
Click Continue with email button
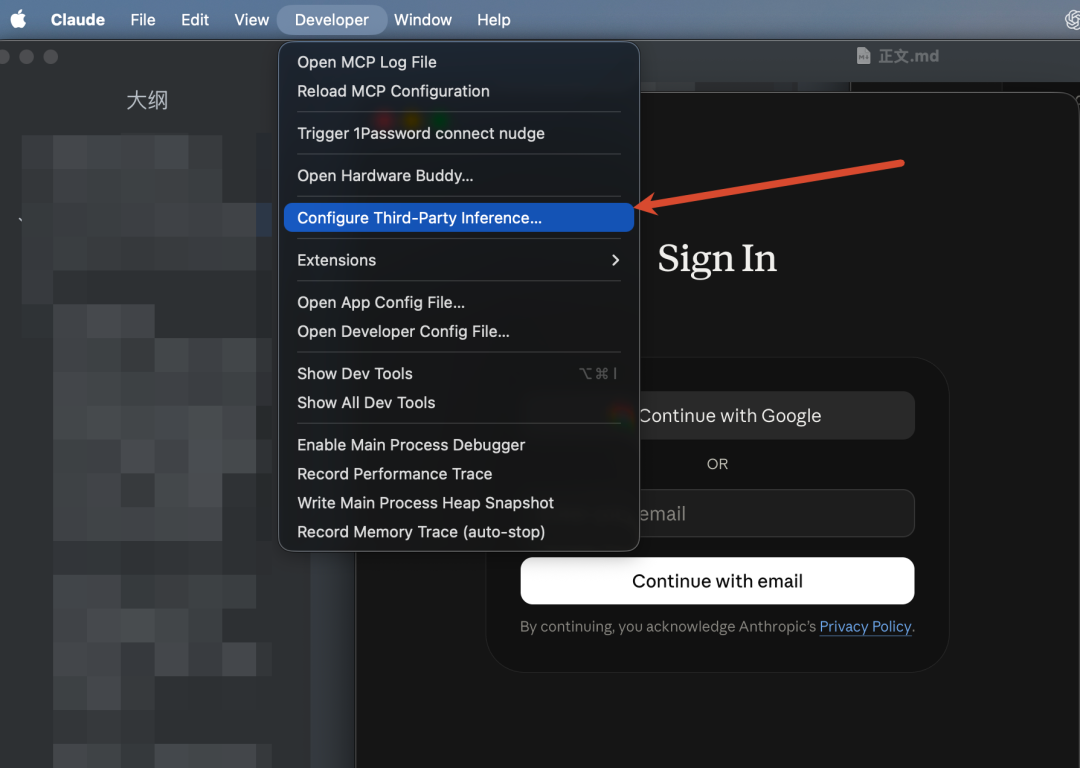tap(717, 581)
